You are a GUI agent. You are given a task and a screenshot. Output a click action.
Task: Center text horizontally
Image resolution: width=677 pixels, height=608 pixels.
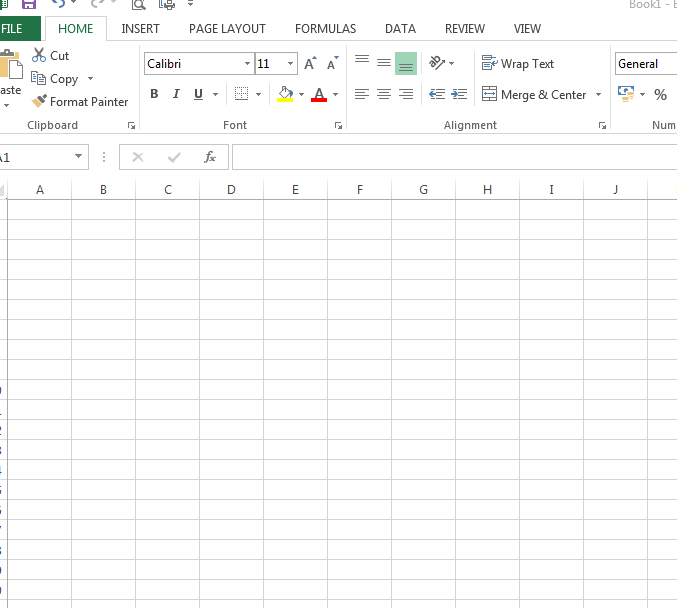[384, 94]
